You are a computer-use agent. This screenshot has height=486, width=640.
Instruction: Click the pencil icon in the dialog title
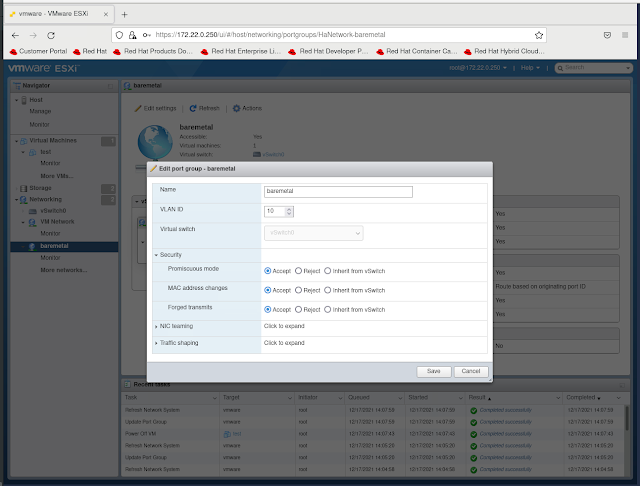[153, 169]
